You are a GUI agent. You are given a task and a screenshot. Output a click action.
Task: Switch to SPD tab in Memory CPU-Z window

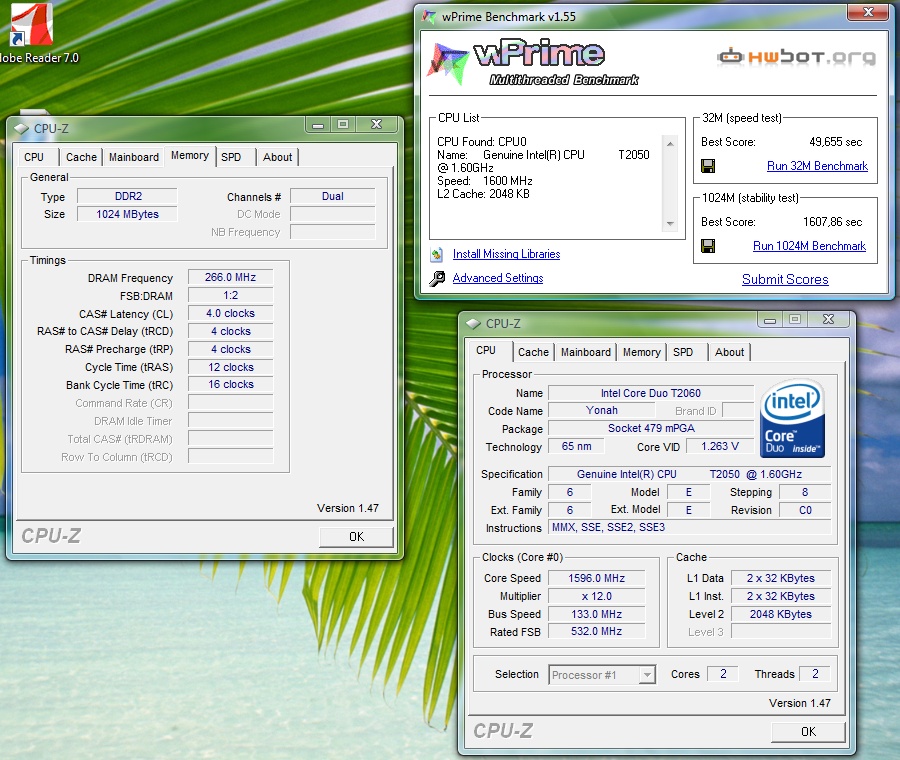[x=231, y=157]
